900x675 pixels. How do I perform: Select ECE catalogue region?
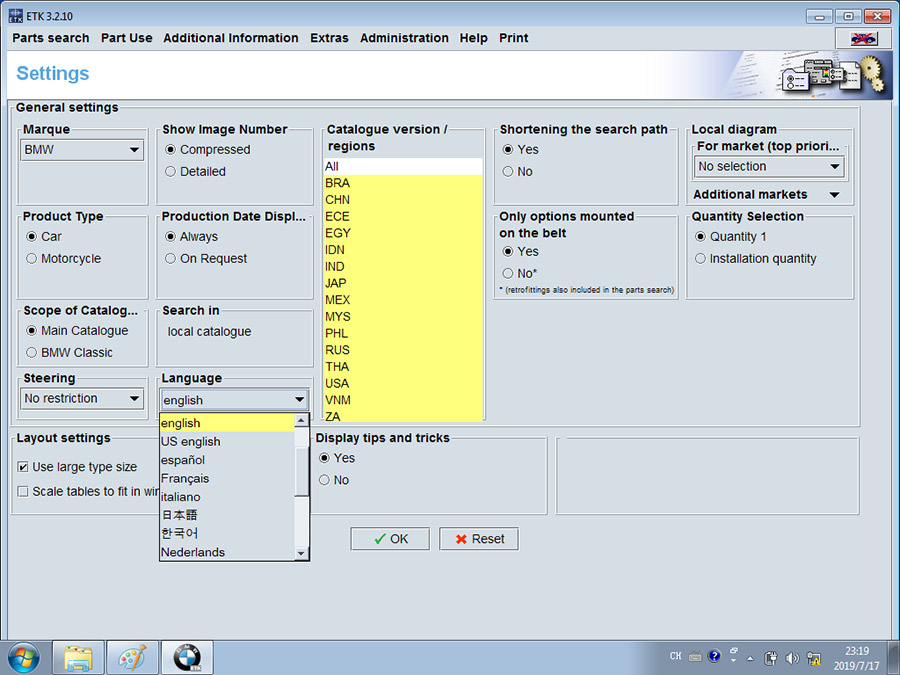pos(403,216)
